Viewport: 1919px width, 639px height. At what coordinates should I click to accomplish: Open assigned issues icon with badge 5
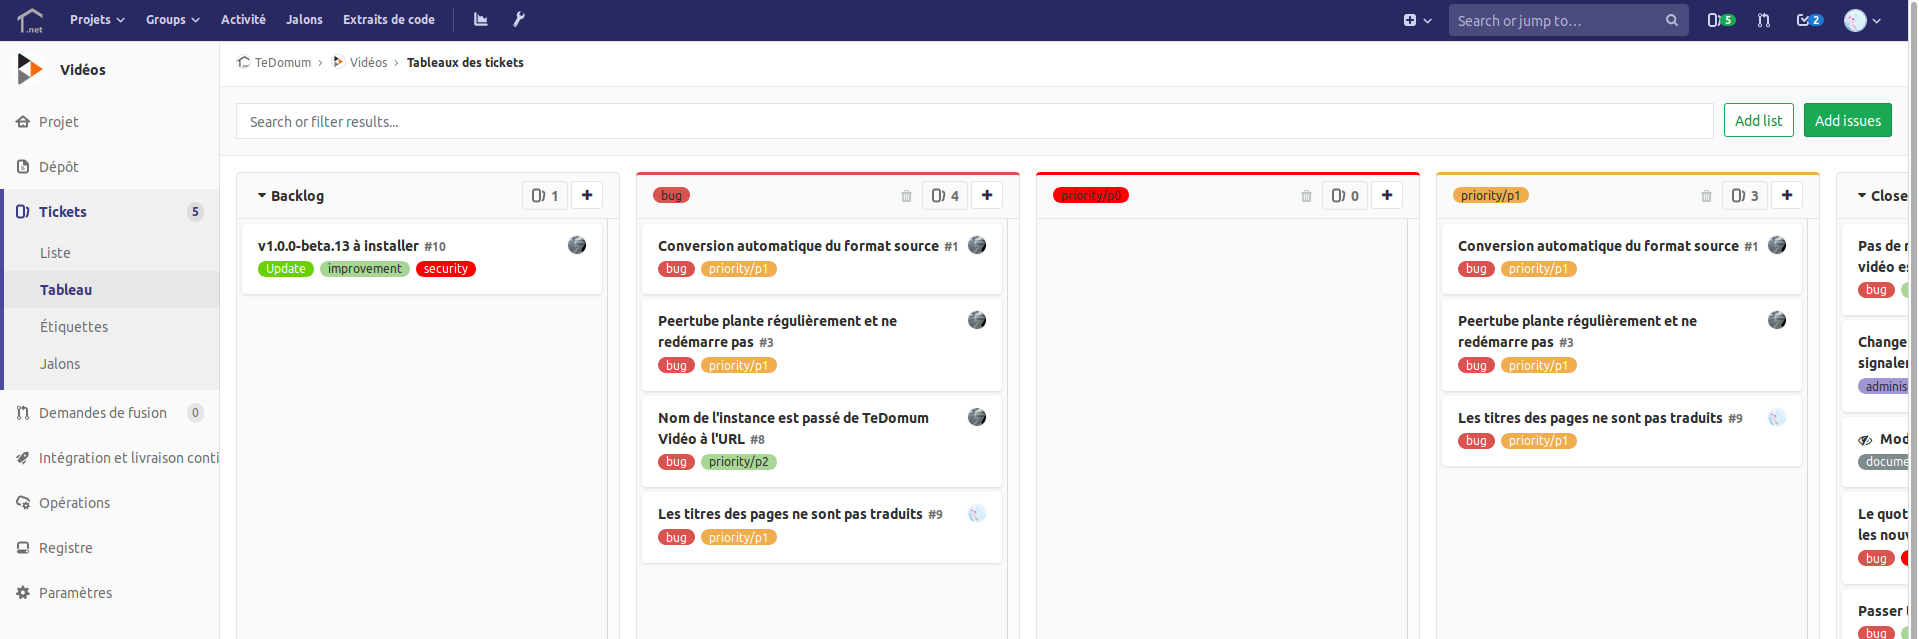click(1720, 20)
